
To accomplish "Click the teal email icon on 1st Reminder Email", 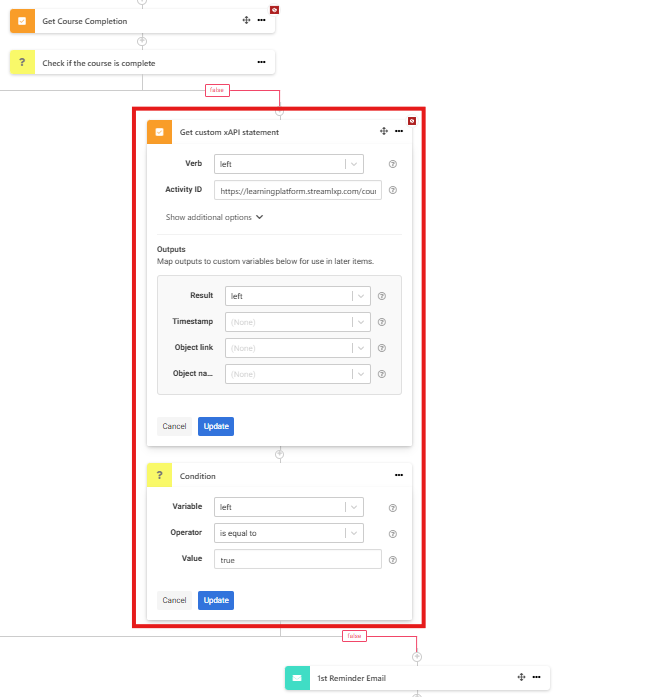I will (x=297, y=678).
